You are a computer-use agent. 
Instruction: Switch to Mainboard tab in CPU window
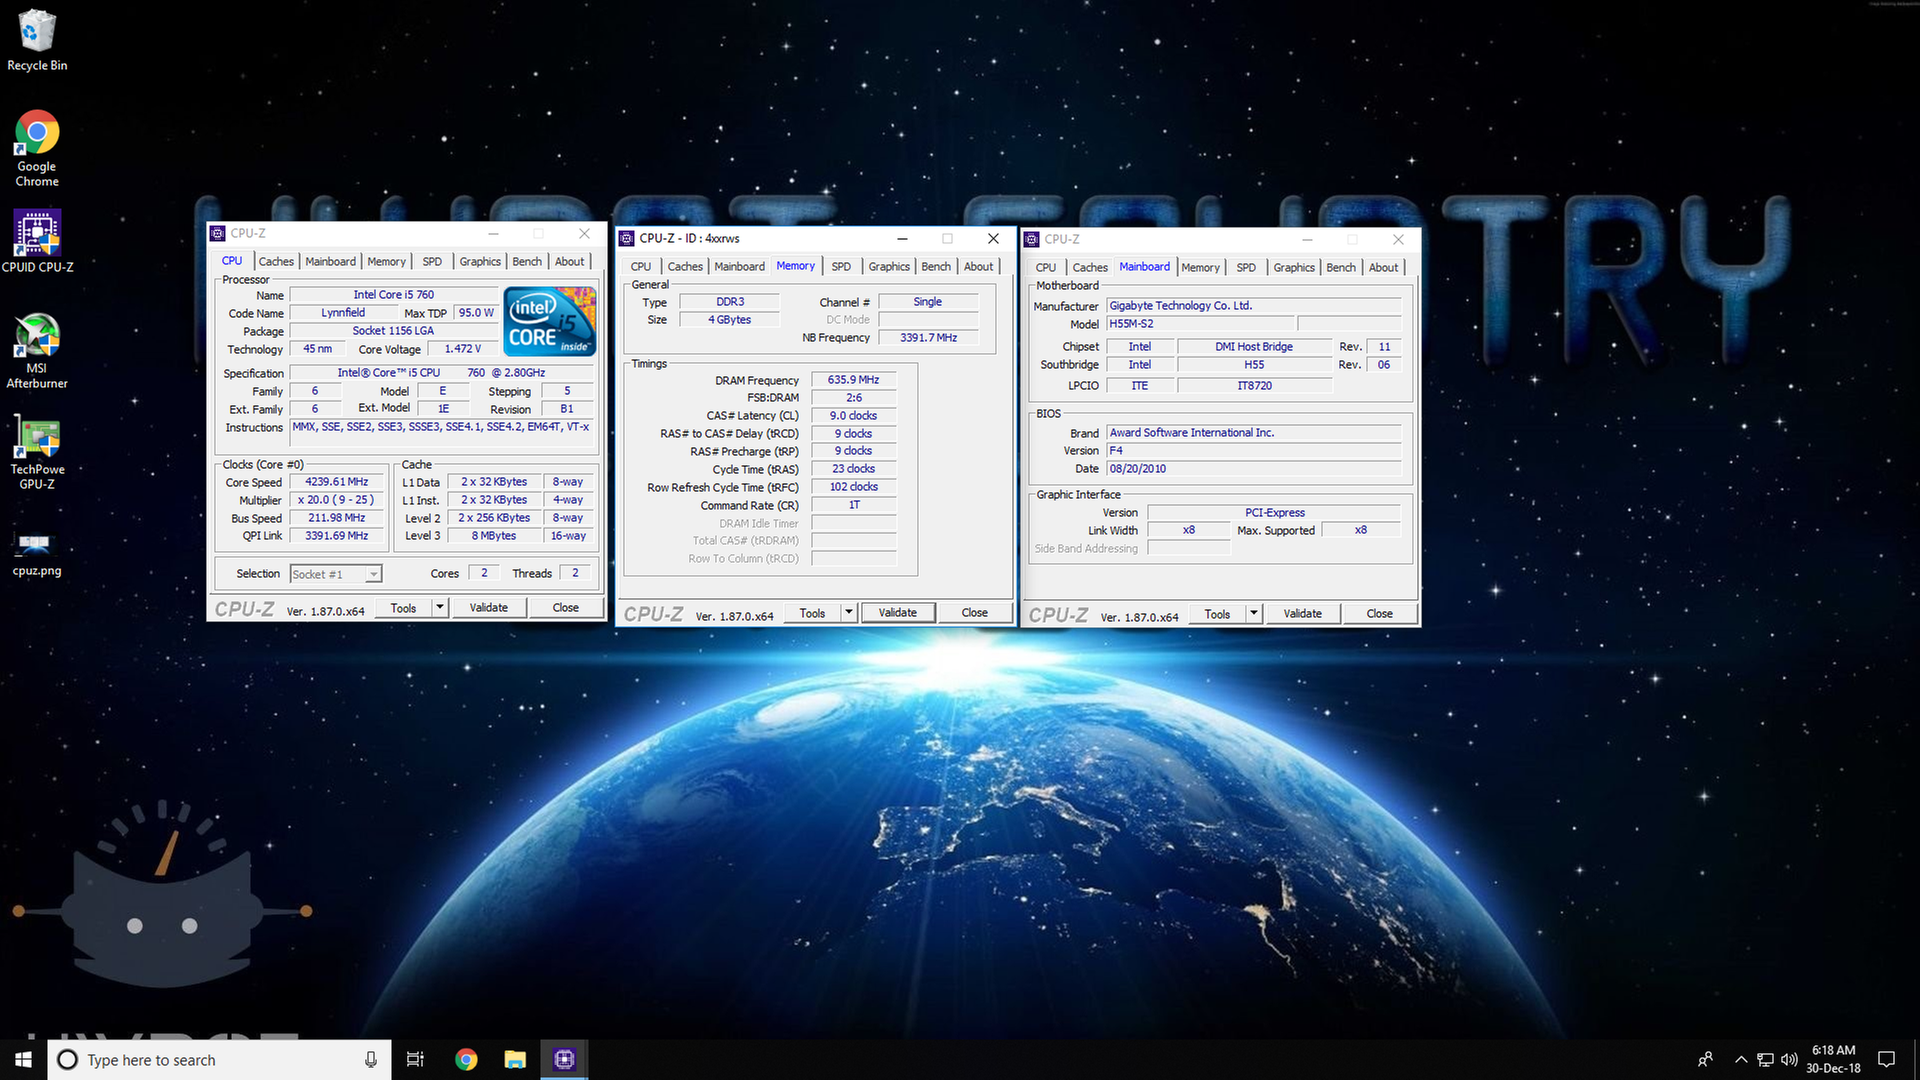330,261
